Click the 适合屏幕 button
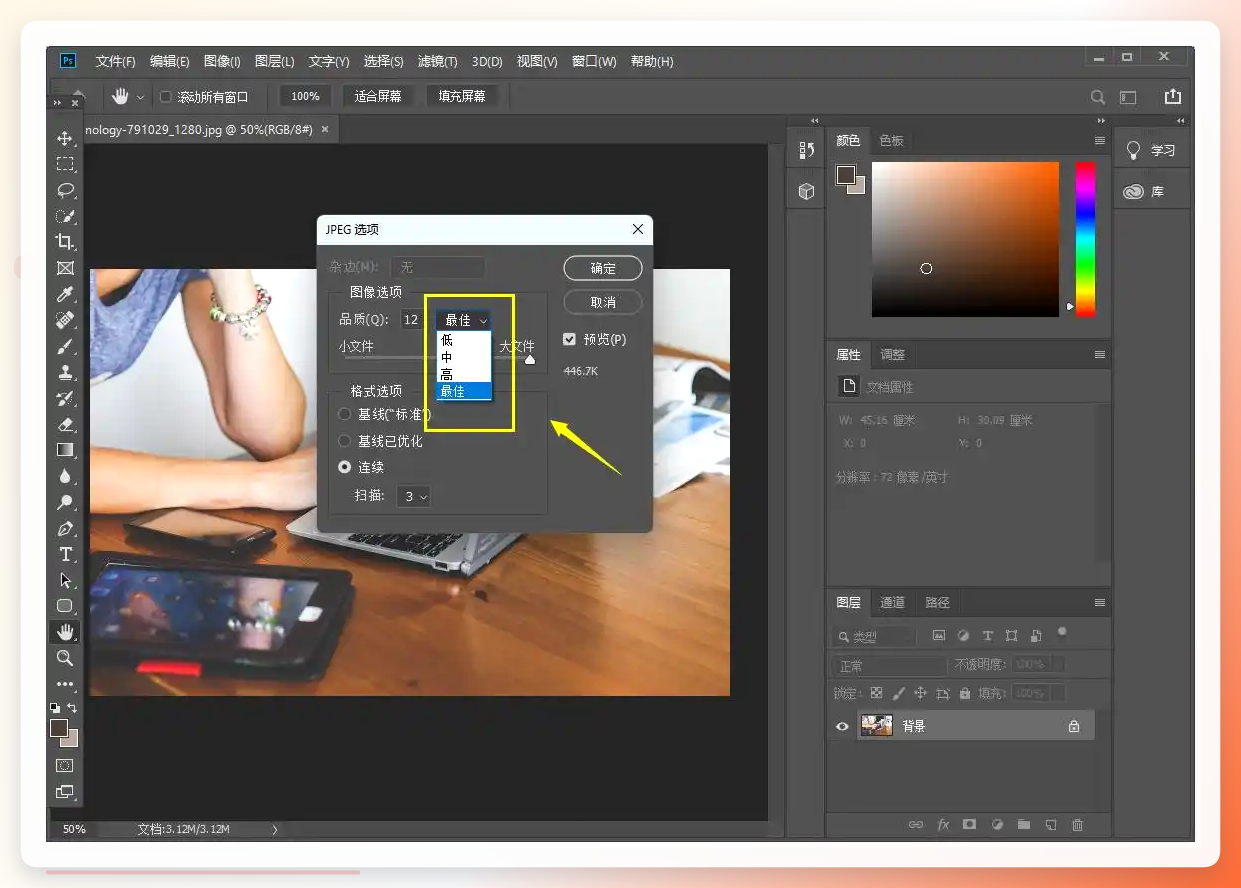The image size is (1241, 888). click(378, 97)
